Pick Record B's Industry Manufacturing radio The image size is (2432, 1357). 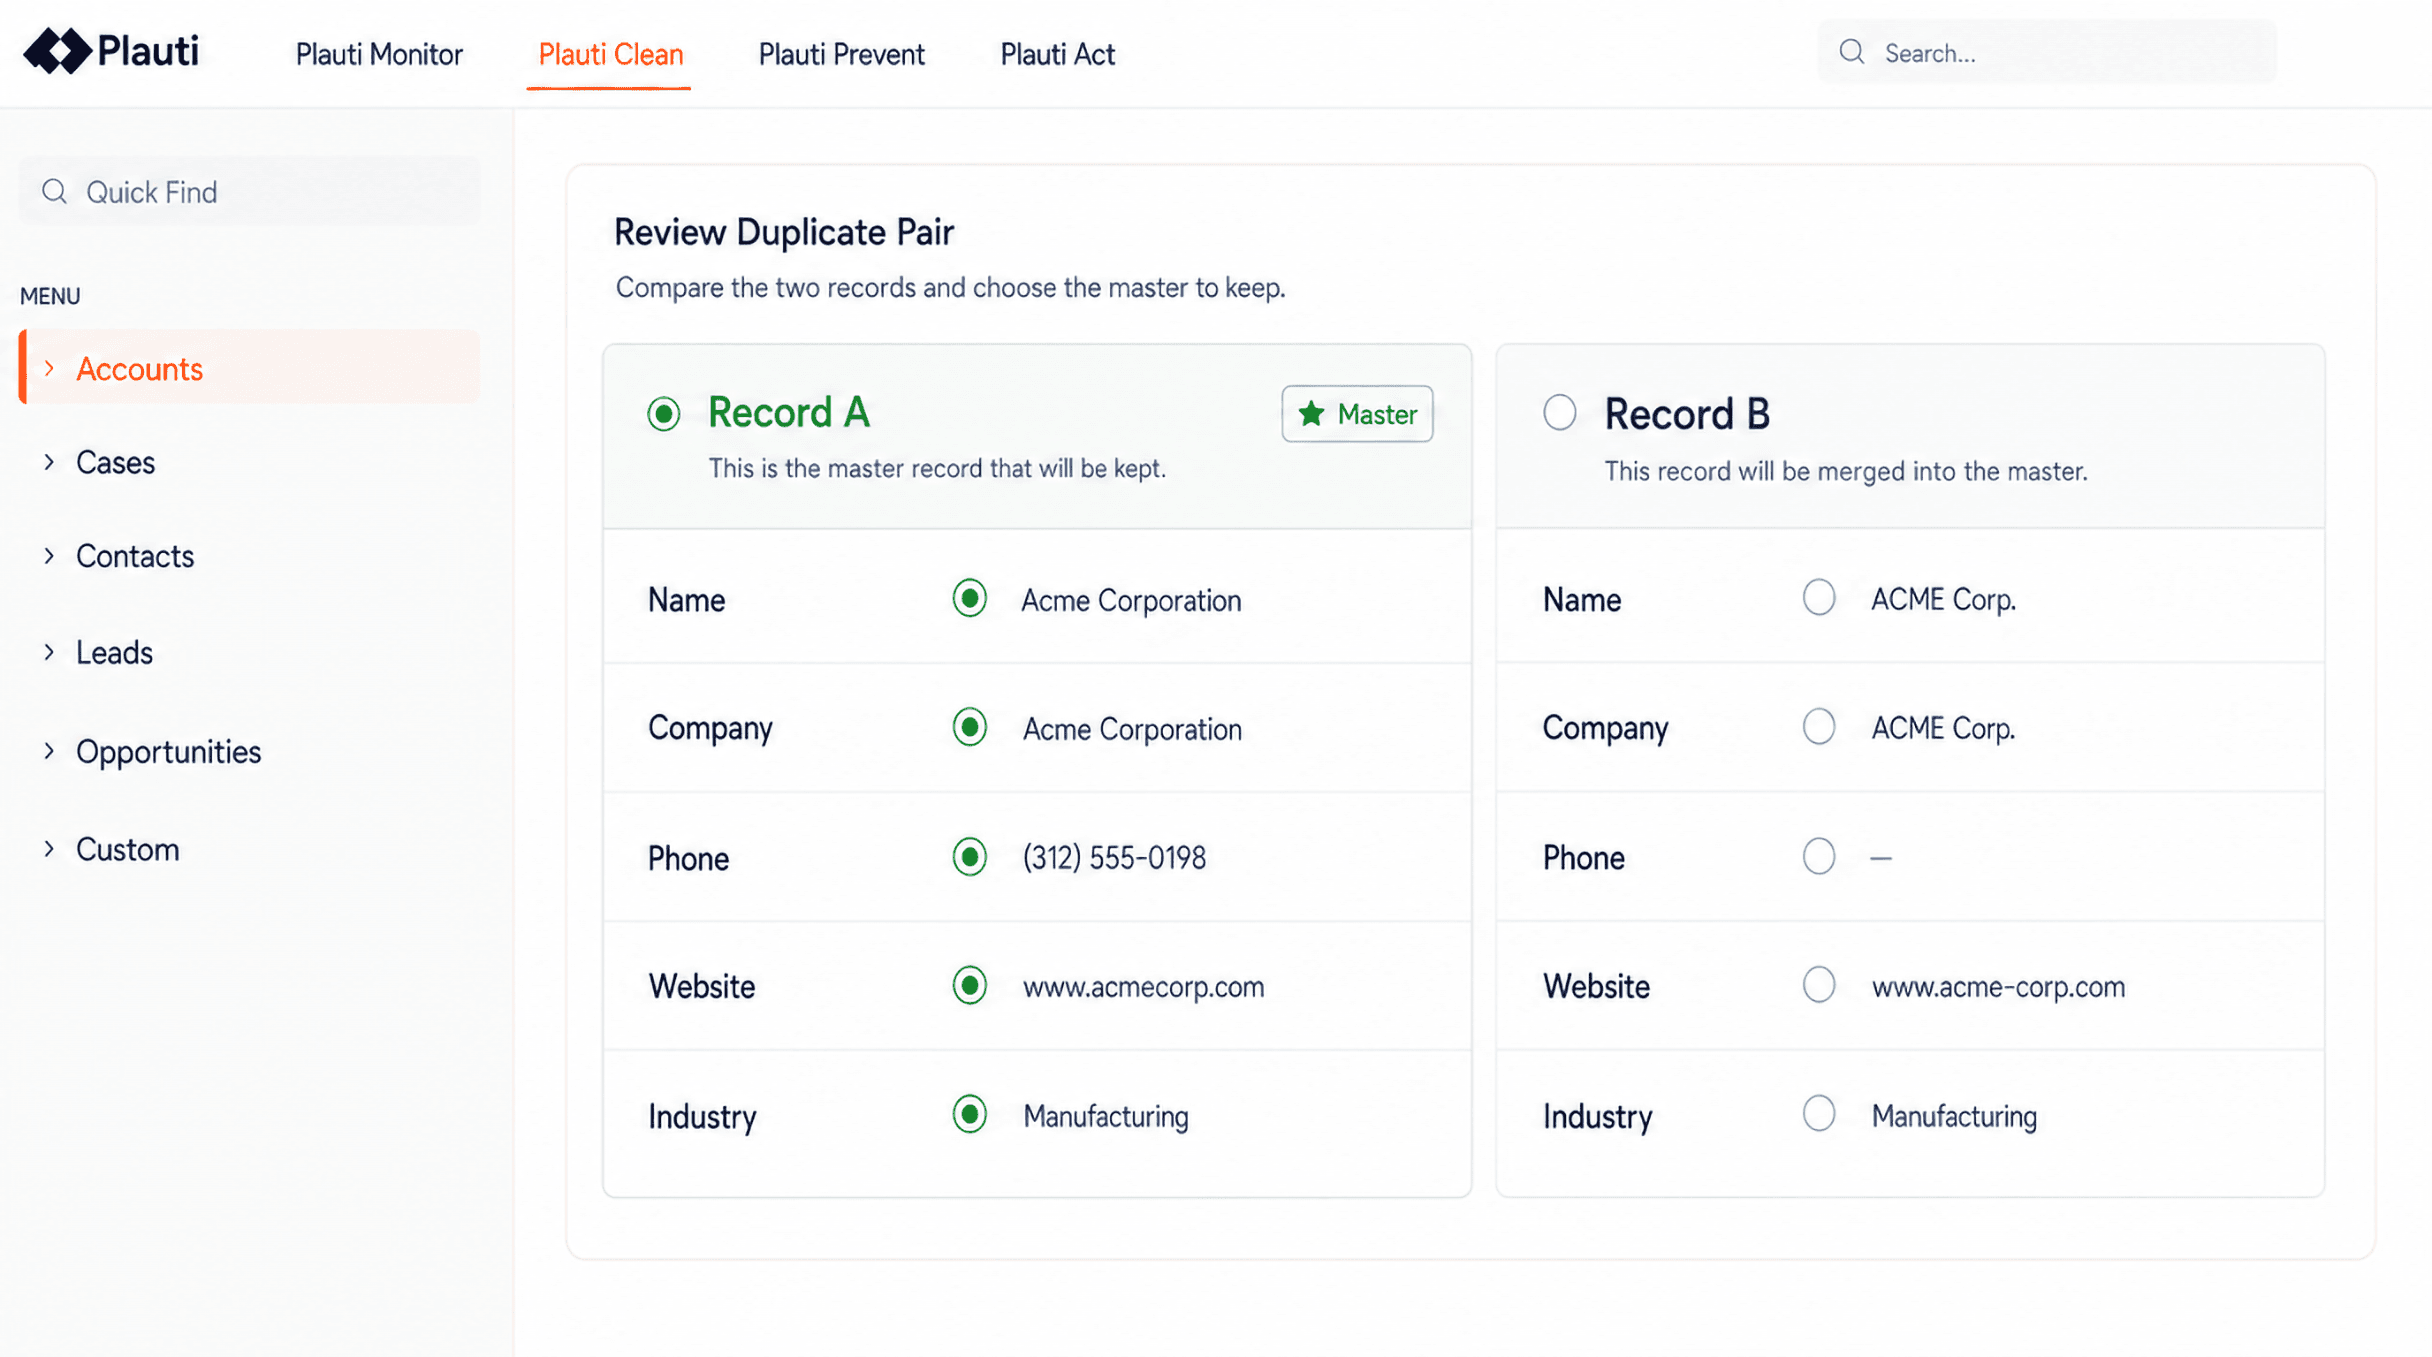[x=1818, y=1113]
